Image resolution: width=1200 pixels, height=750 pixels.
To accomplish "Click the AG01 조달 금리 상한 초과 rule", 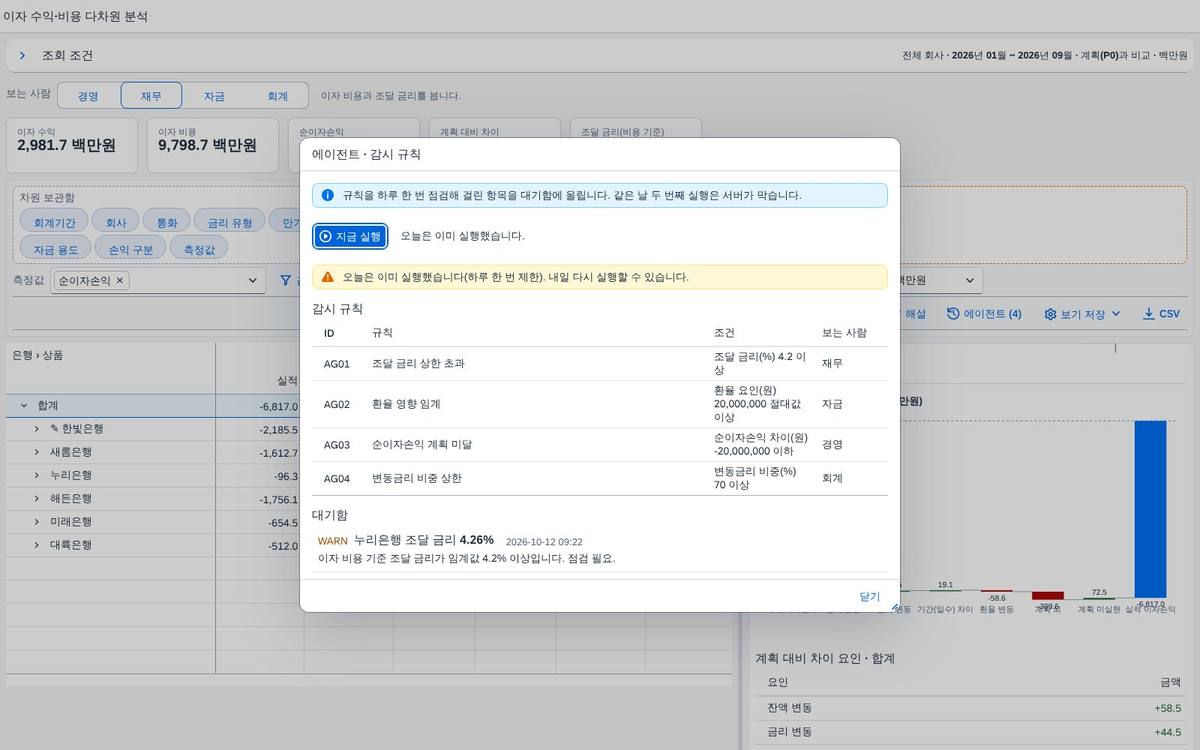I will point(600,364).
